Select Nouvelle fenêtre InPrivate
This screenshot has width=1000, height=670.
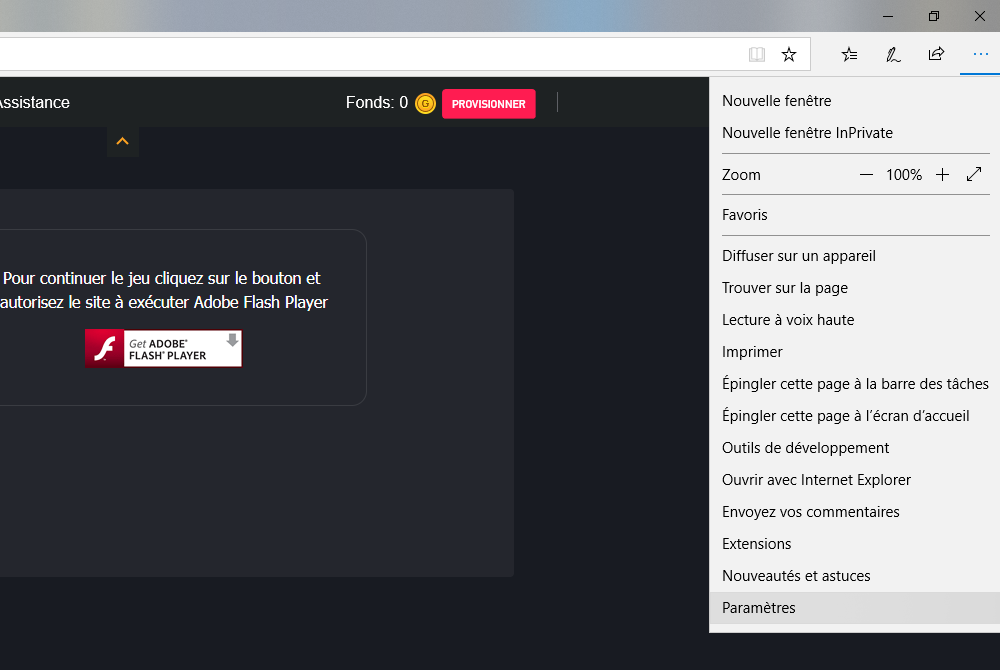coord(807,133)
